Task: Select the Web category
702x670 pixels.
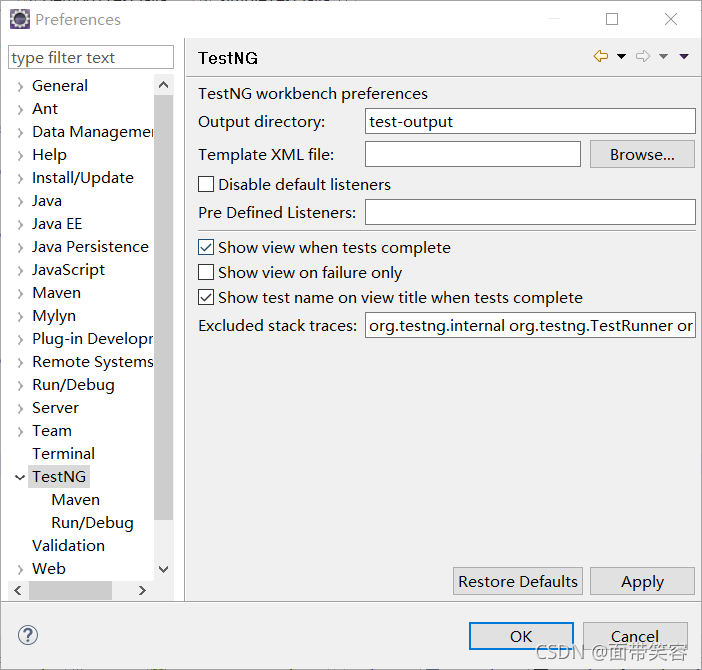Action: click(48, 569)
